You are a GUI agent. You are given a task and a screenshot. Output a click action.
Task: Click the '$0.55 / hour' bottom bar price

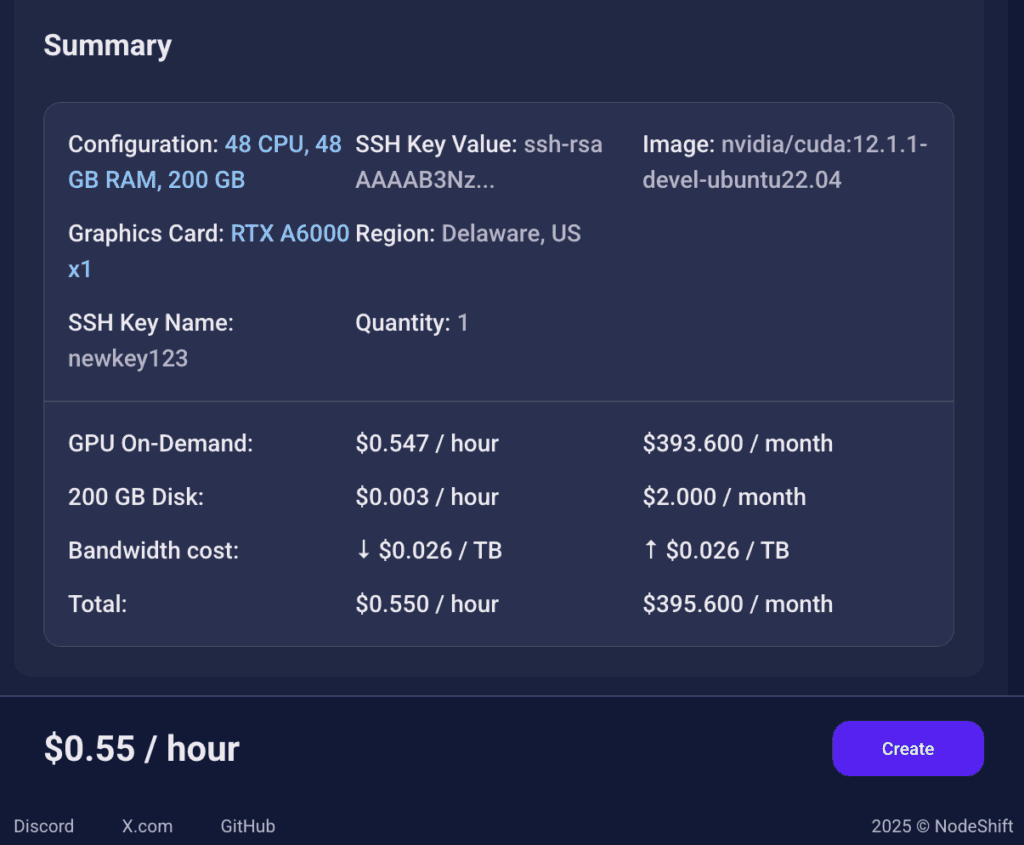click(x=142, y=748)
